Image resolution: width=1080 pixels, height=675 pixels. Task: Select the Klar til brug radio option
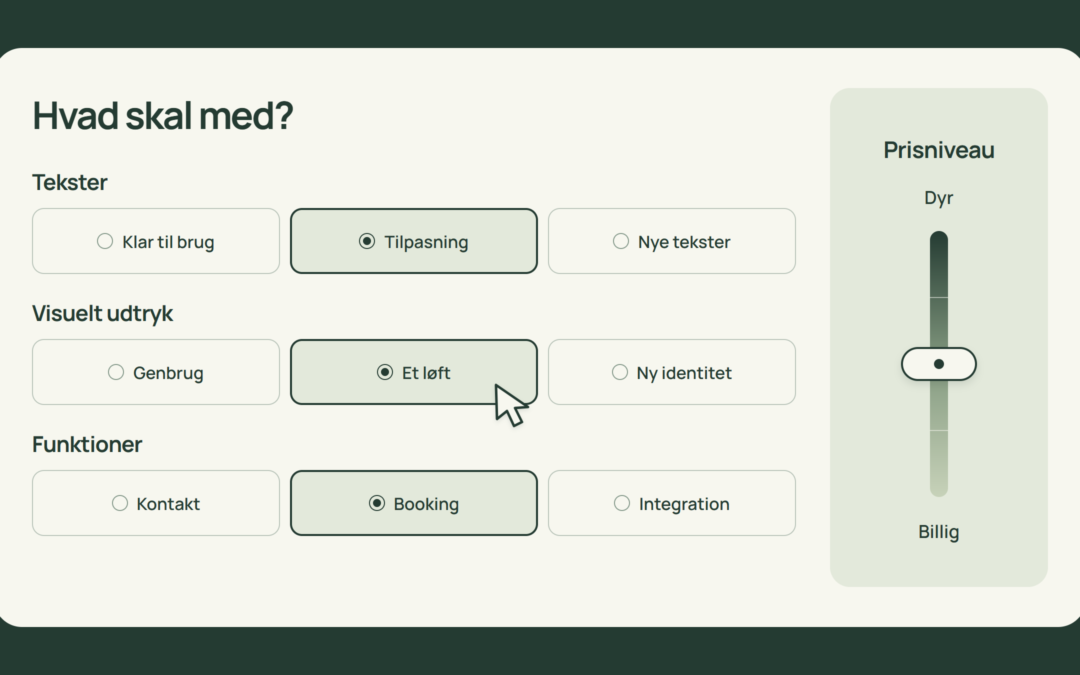click(156, 241)
